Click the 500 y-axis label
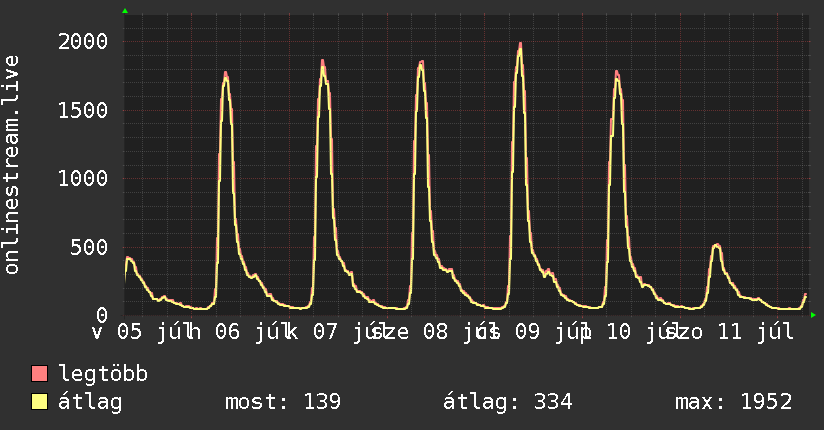Viewport: 824px width, 430px height. (89, 247)
